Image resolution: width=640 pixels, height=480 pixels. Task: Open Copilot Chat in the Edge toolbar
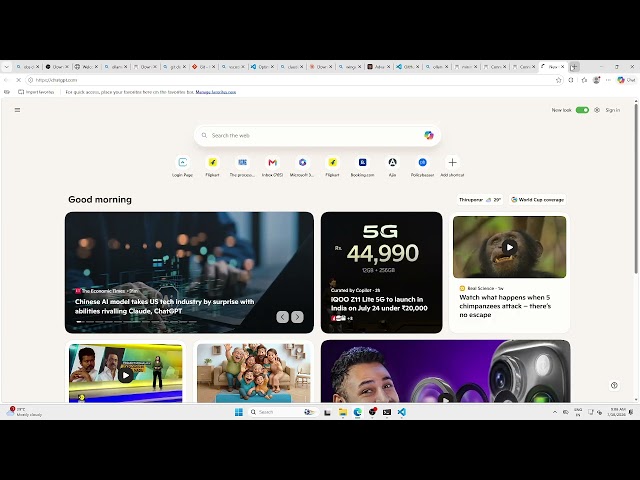[x=626, y=80]
